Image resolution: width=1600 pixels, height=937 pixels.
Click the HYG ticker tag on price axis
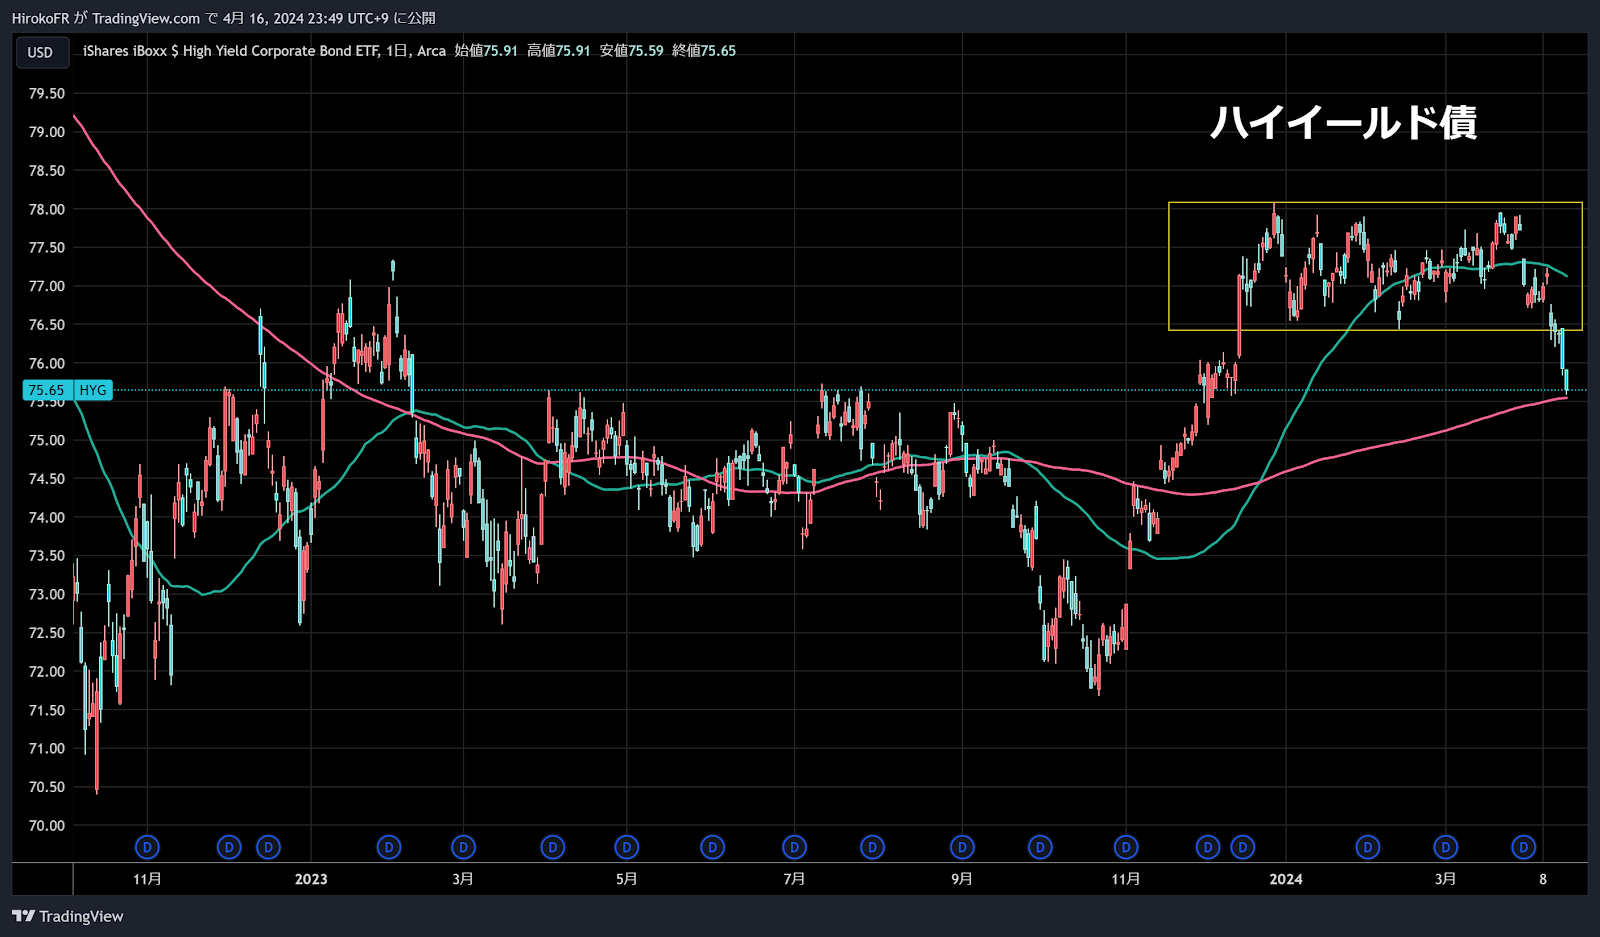(x=93, y=390)
